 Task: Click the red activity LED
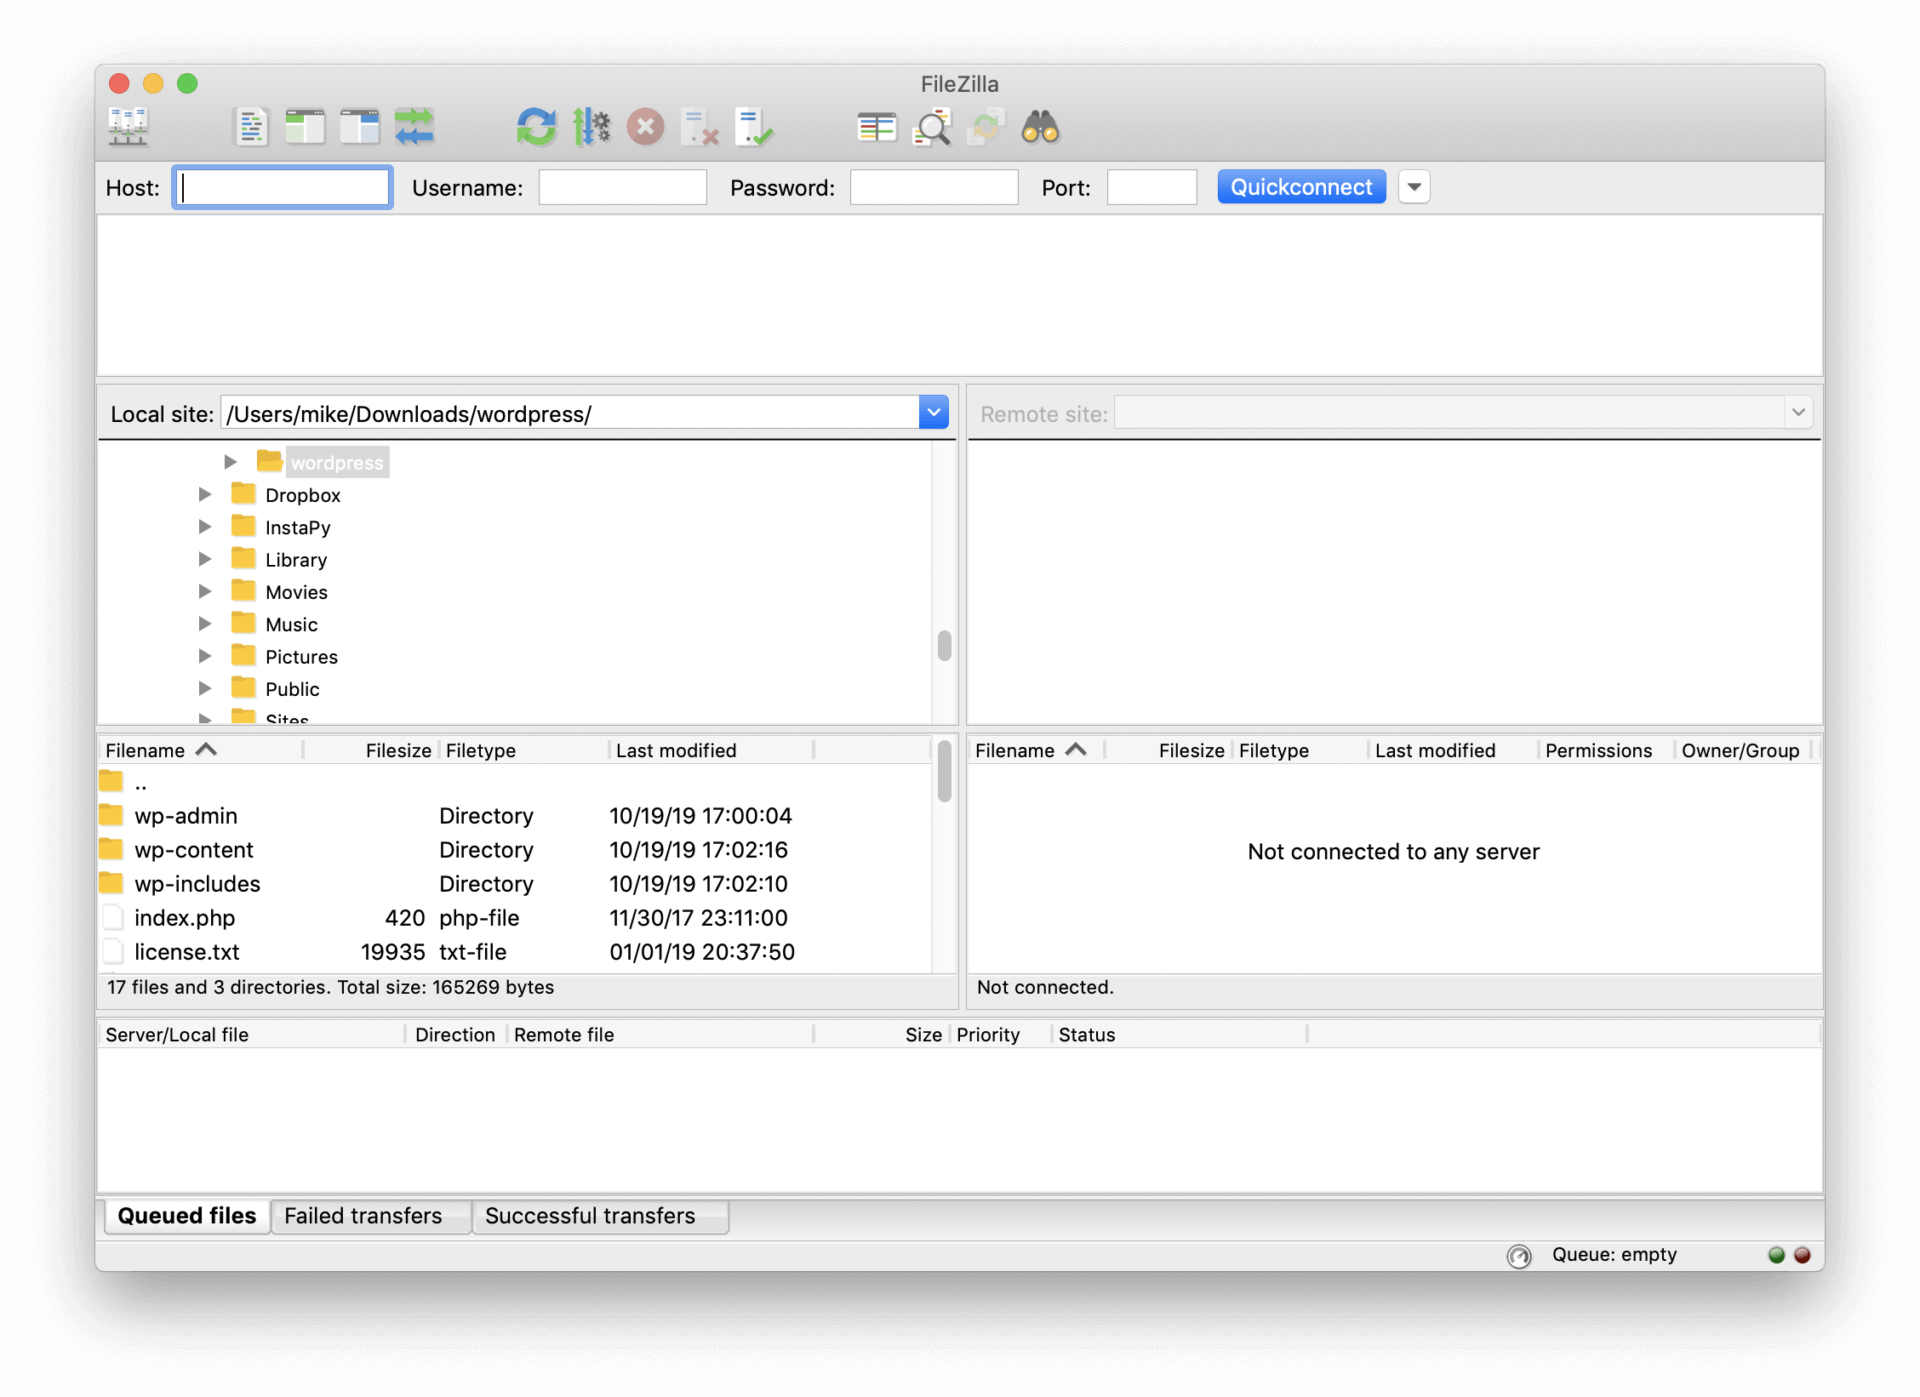1802,1255
